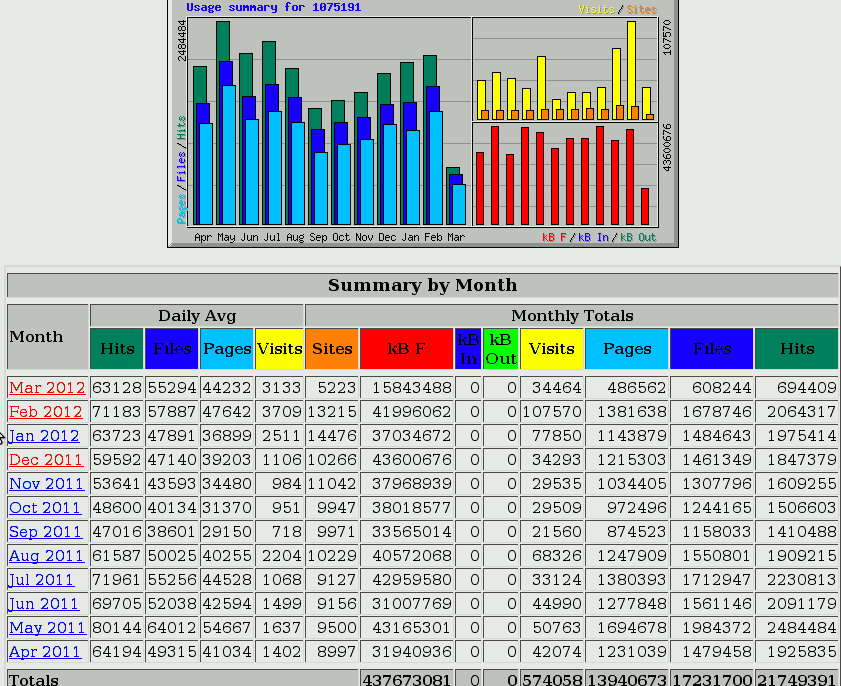The height and width of the screenshot is (686, 841).
Task: Select the Apr 2011 month link
Action: pyautogui.click(x=45, y=652)
